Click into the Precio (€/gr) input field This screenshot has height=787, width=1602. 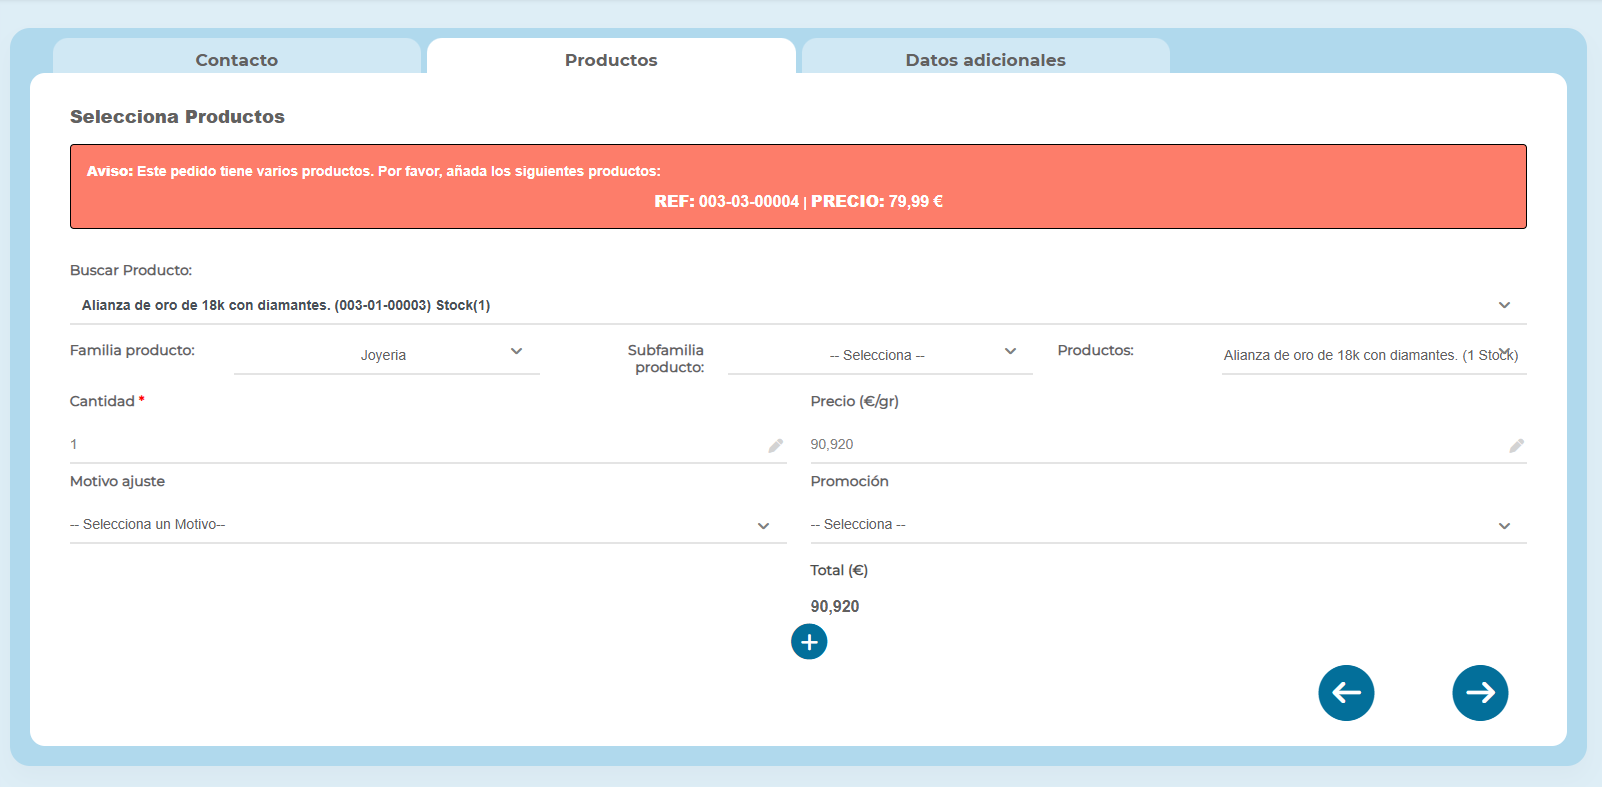pyautogui.click(x=1150, y=444)
